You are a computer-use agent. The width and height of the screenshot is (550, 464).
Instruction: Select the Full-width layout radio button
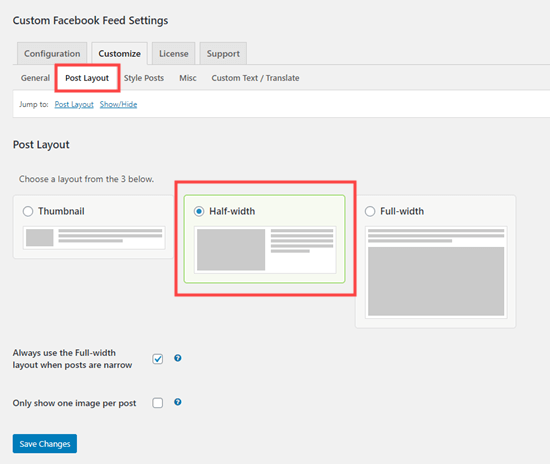point(370,211)
